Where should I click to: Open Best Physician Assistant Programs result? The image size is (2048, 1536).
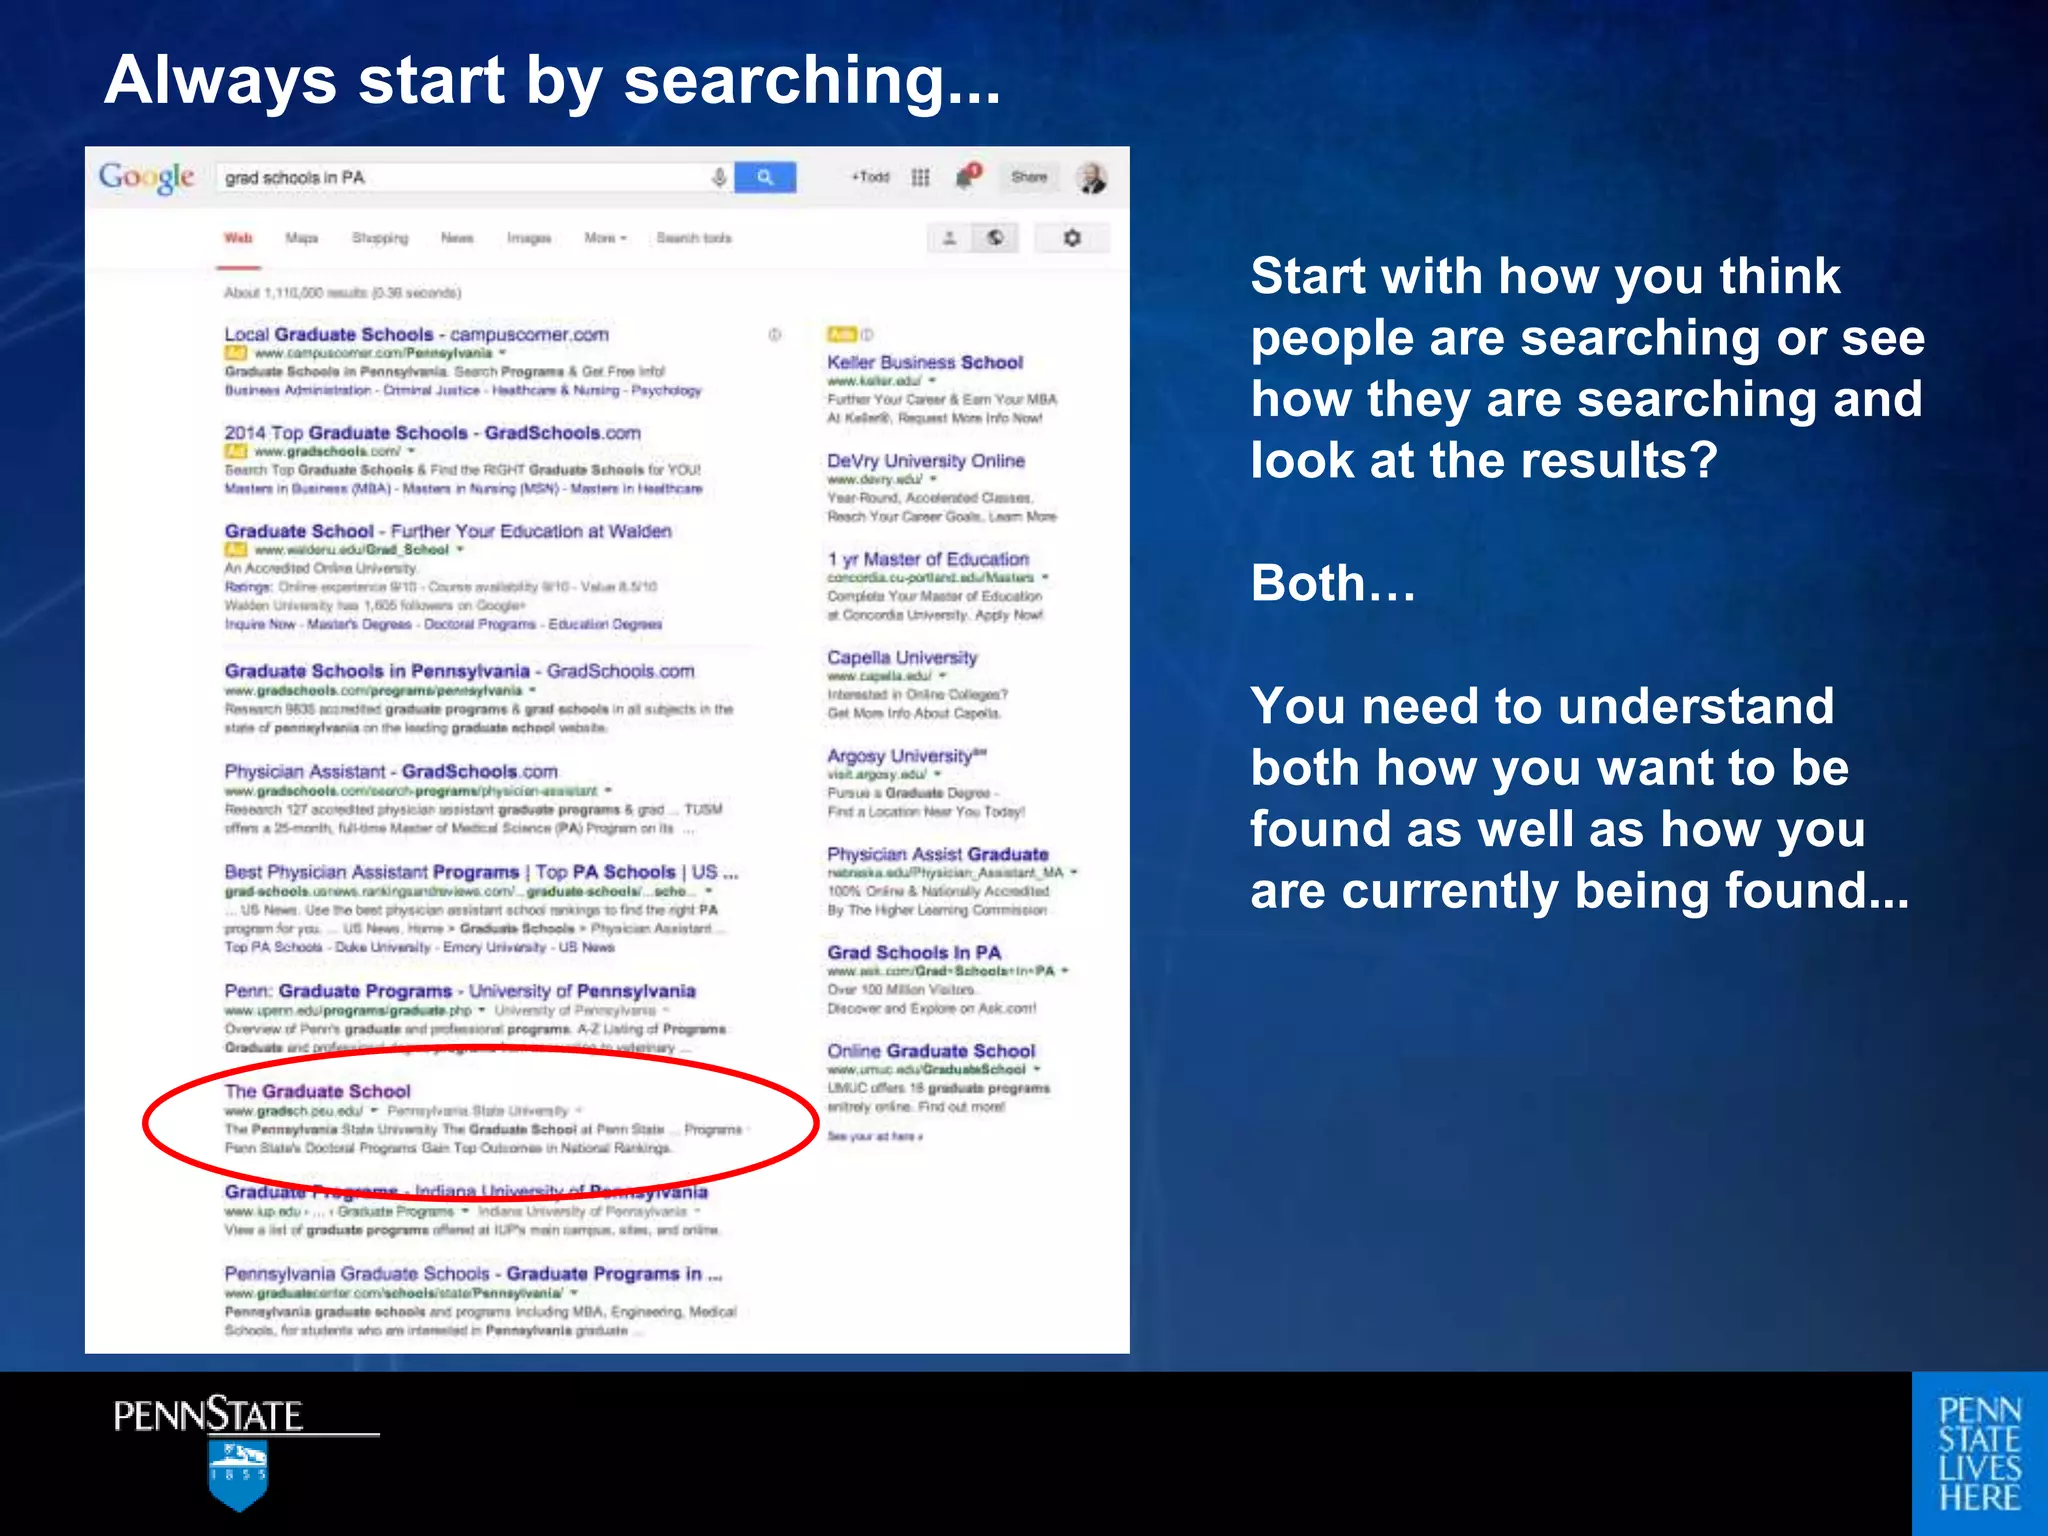click(x=481, y=872)
